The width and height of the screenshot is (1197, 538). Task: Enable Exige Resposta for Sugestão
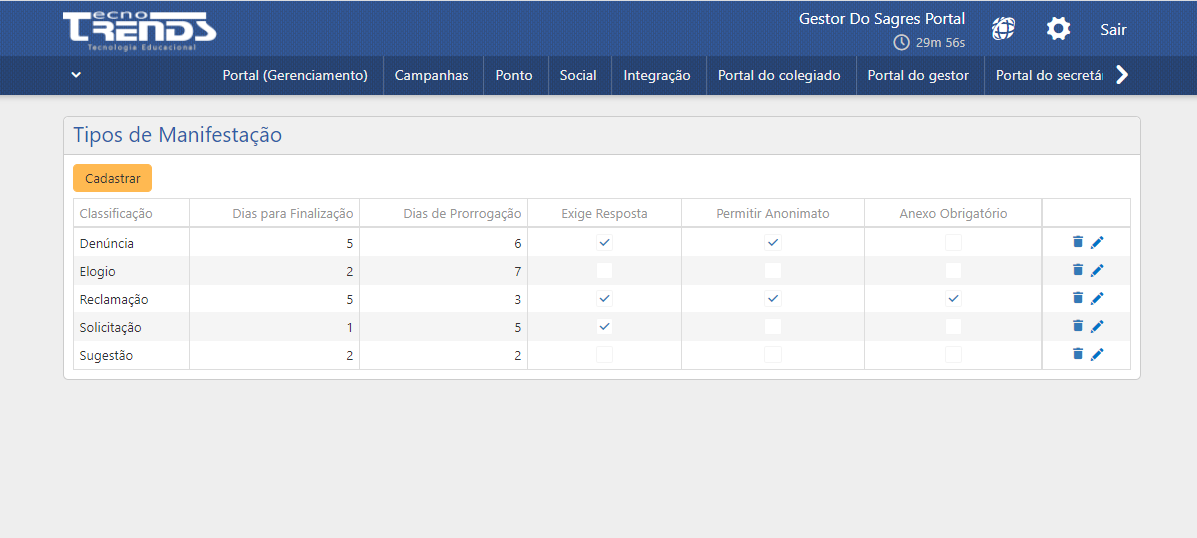pos(604,354)
